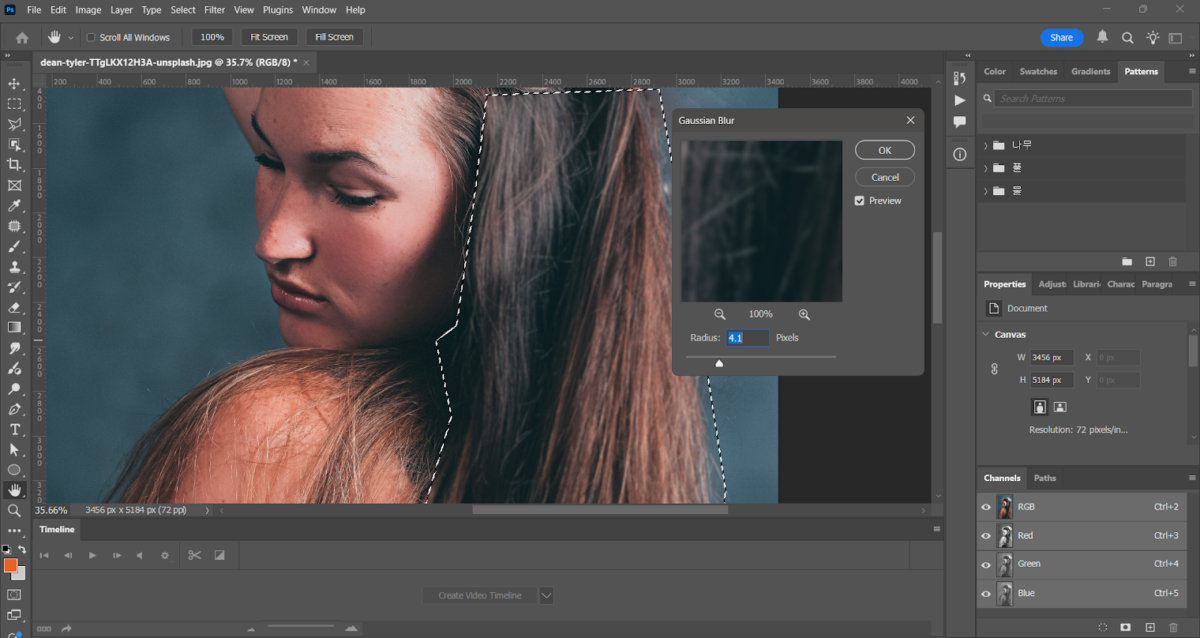1200x638 pixels.
Task: Click the Radius input field
Action: [748, 338]
